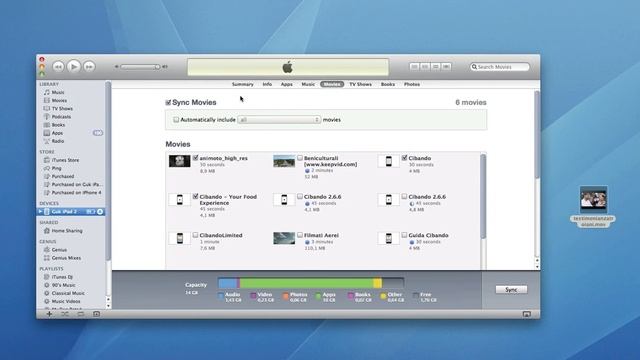
Task: Open the Automatically include movies dropdown
Action: pyautogui.click(x=279, y=120)
